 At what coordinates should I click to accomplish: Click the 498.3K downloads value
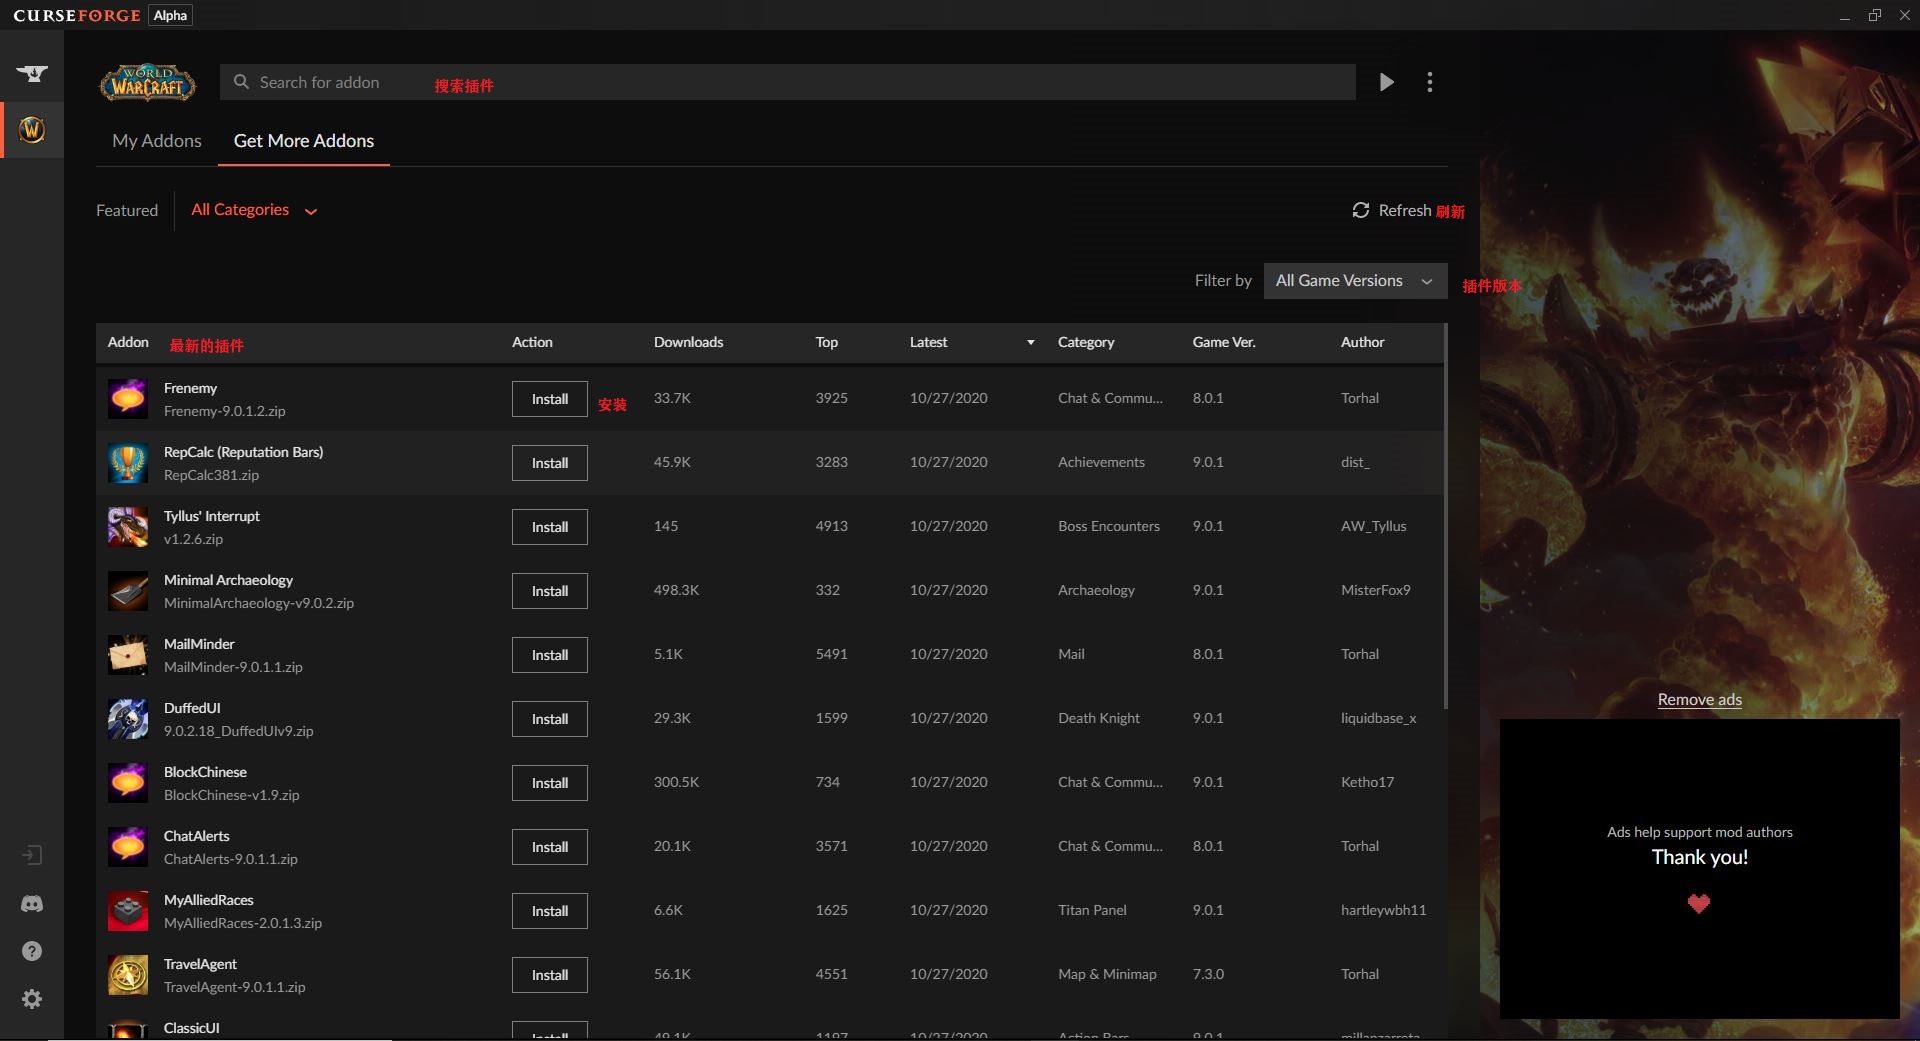coord(676,590)
